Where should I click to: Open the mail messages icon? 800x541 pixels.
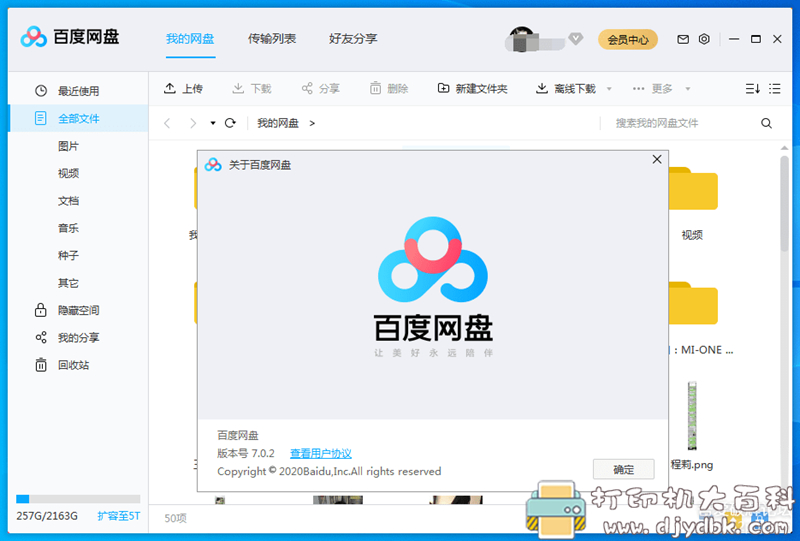[683, 39]
